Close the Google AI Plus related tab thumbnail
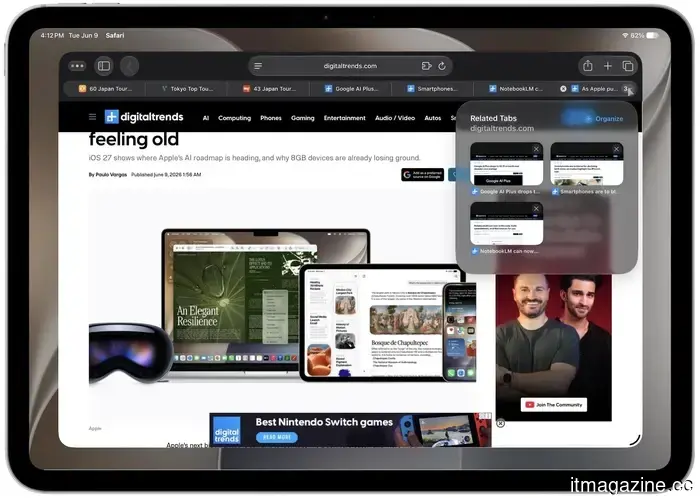Viewport: 700px width, 498px height. 537,149
